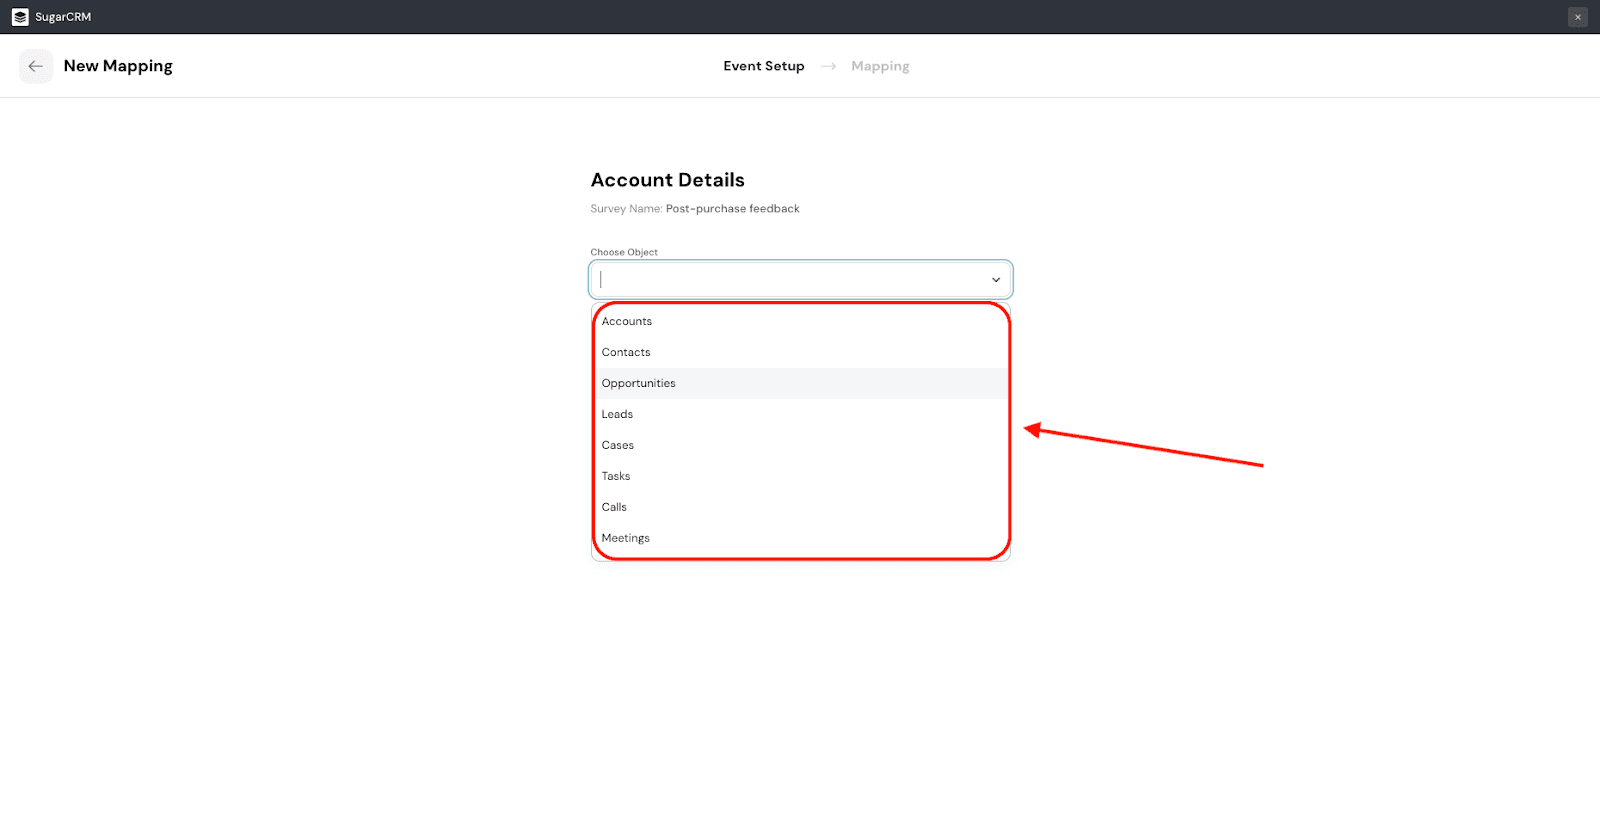Viewport: 1600px width, 823px height.
Task: Go to the Mapping step
Action: tap(880, 66)
